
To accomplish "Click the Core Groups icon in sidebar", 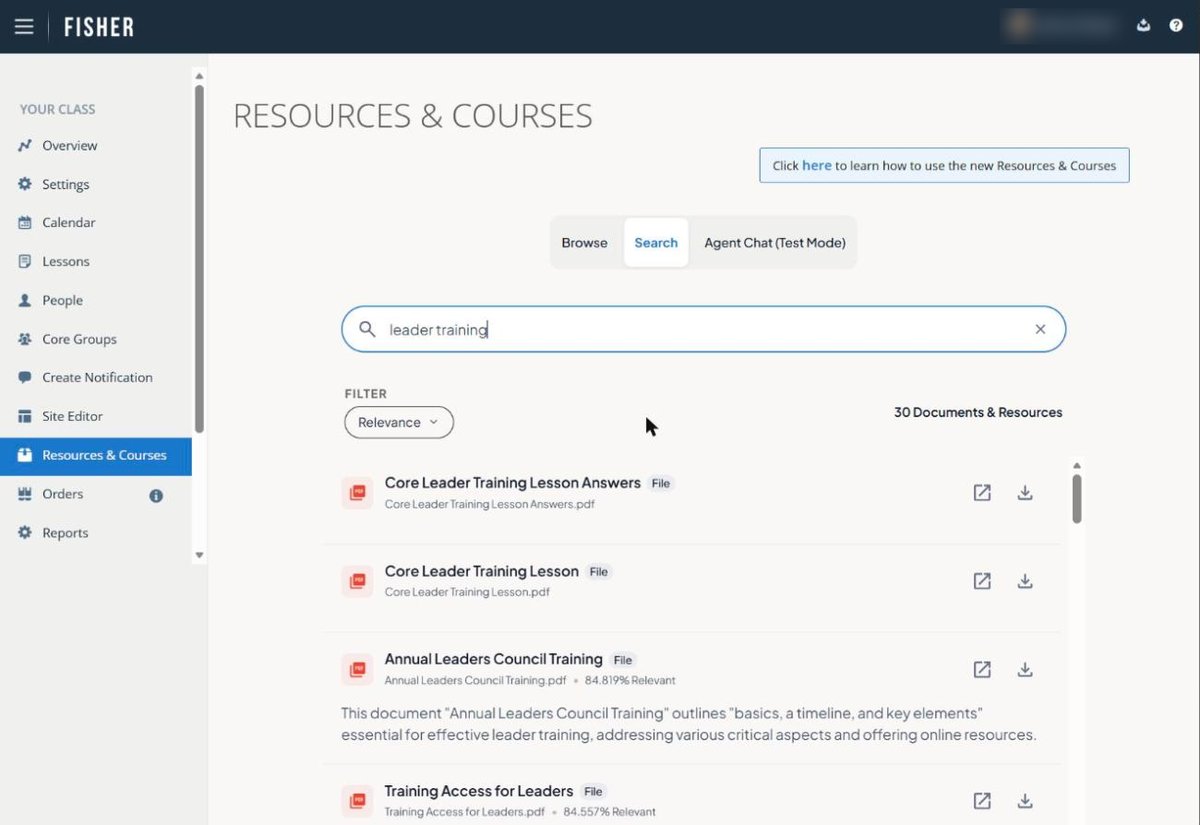I will tap(25, 339).
